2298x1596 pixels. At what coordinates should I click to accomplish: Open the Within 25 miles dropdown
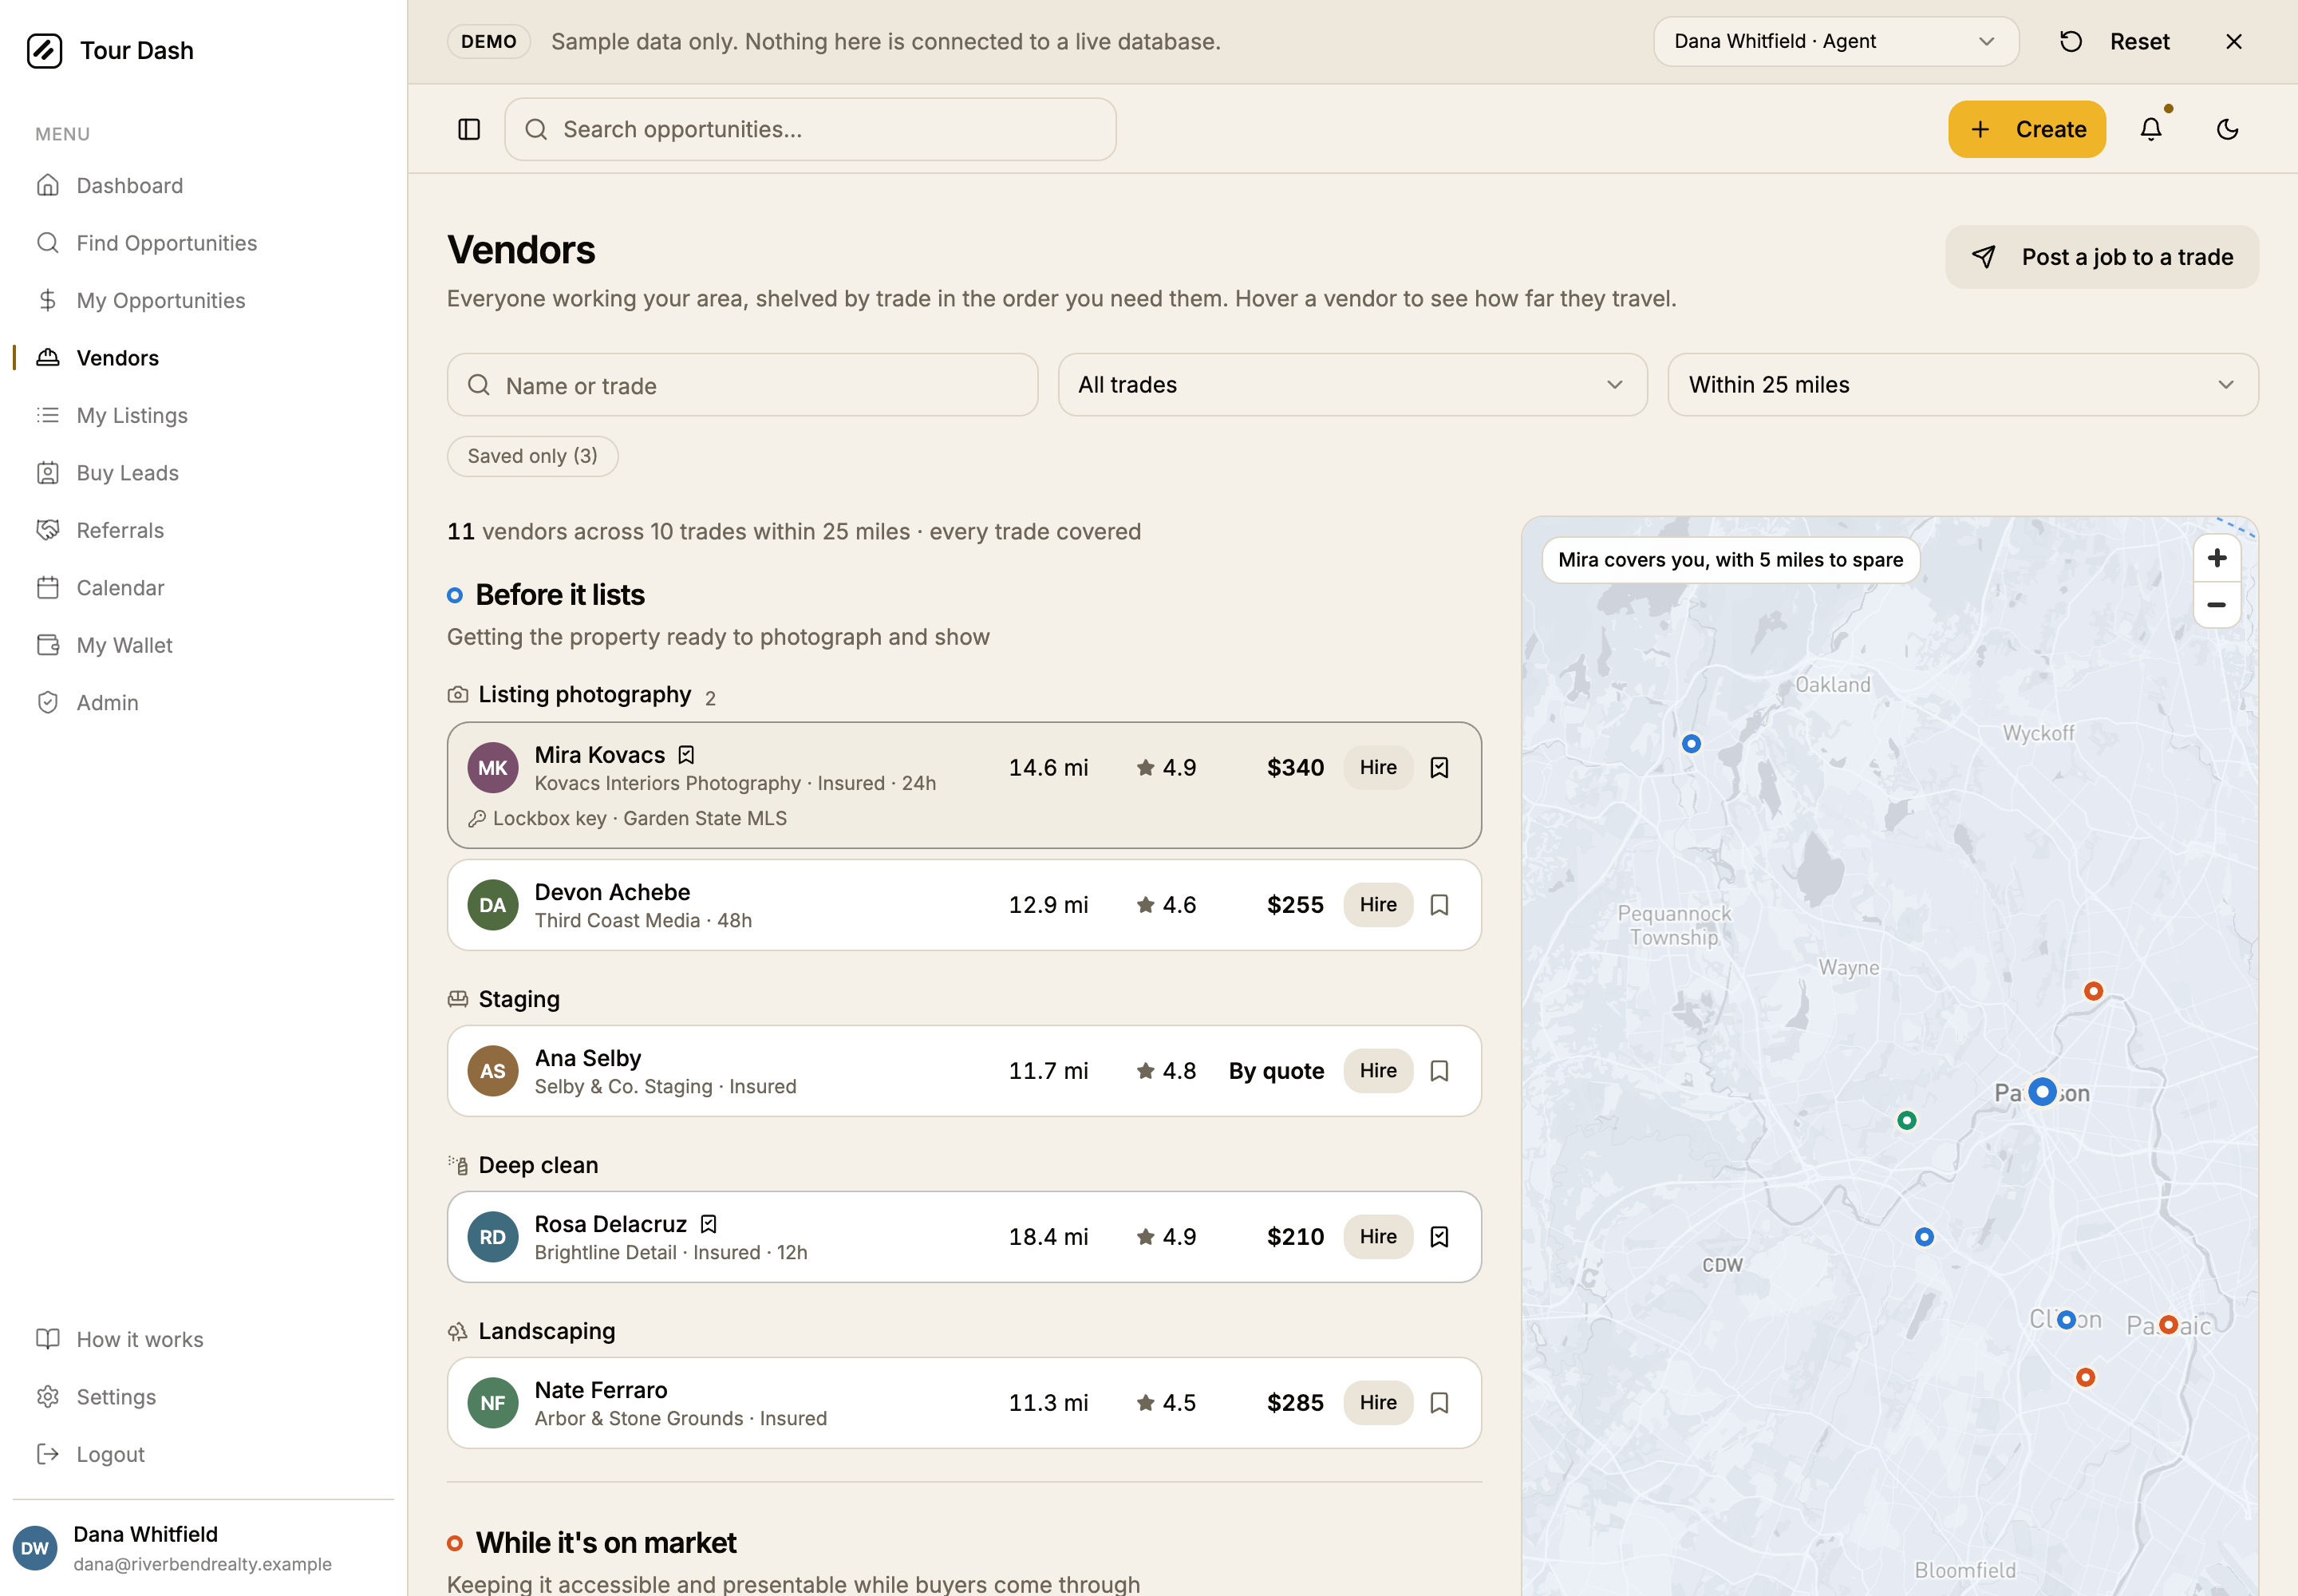[x=1962, y=384]
